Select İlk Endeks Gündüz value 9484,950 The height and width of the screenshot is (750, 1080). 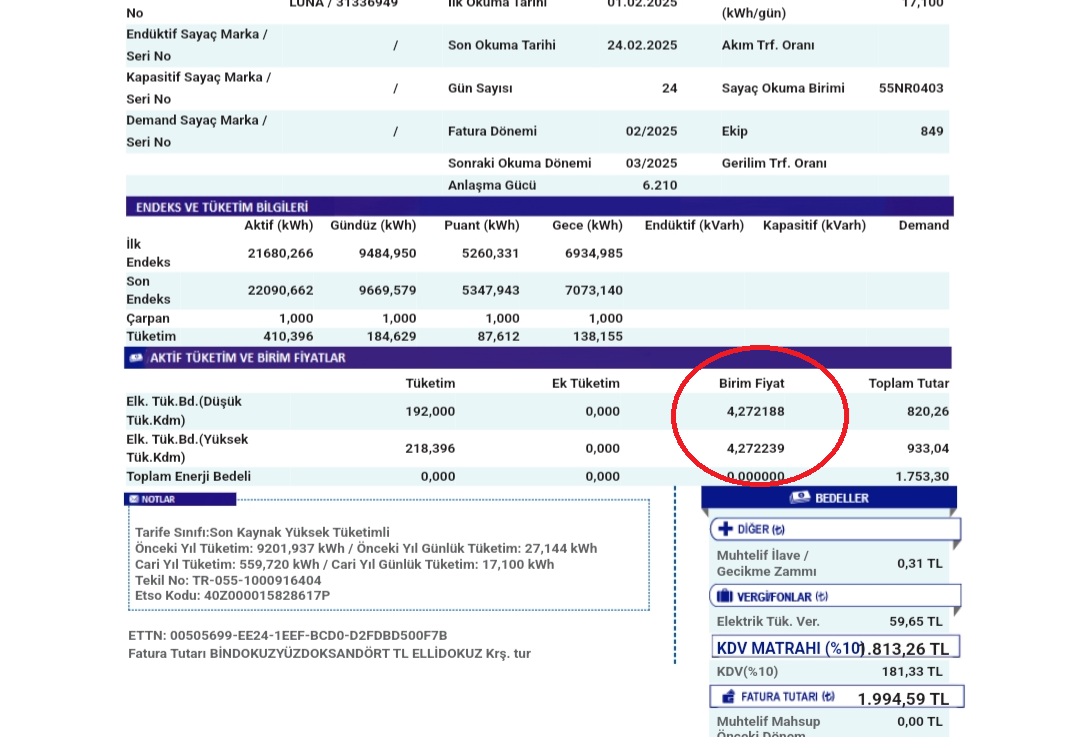pyautogui.click(x=387, y=253)
